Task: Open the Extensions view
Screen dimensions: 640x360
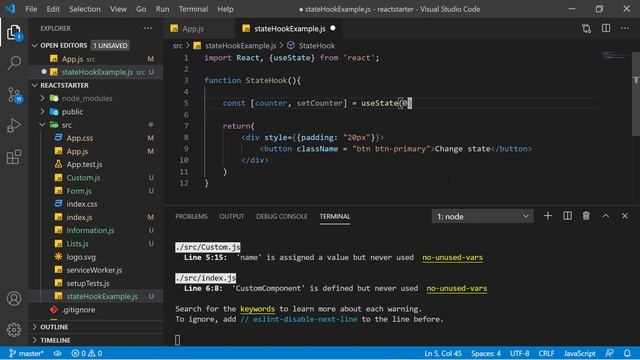Action: pos(14,157)
